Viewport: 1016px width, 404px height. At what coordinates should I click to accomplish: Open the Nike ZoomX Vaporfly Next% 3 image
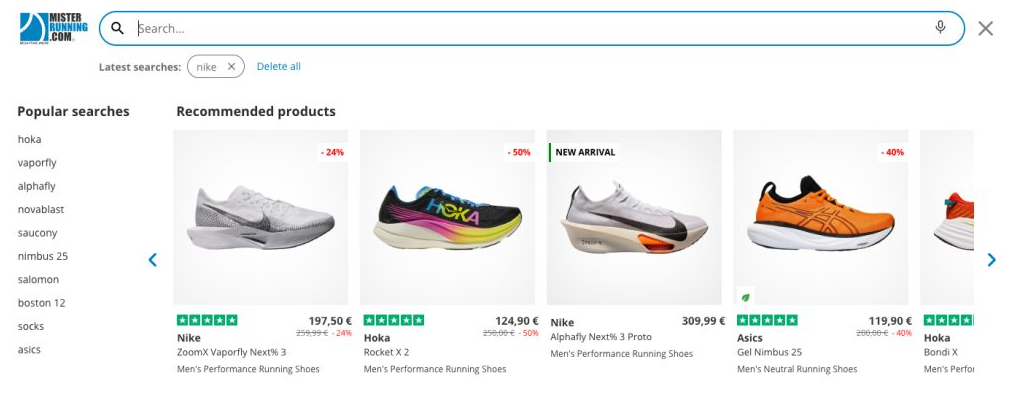click(x=261, y=217)
